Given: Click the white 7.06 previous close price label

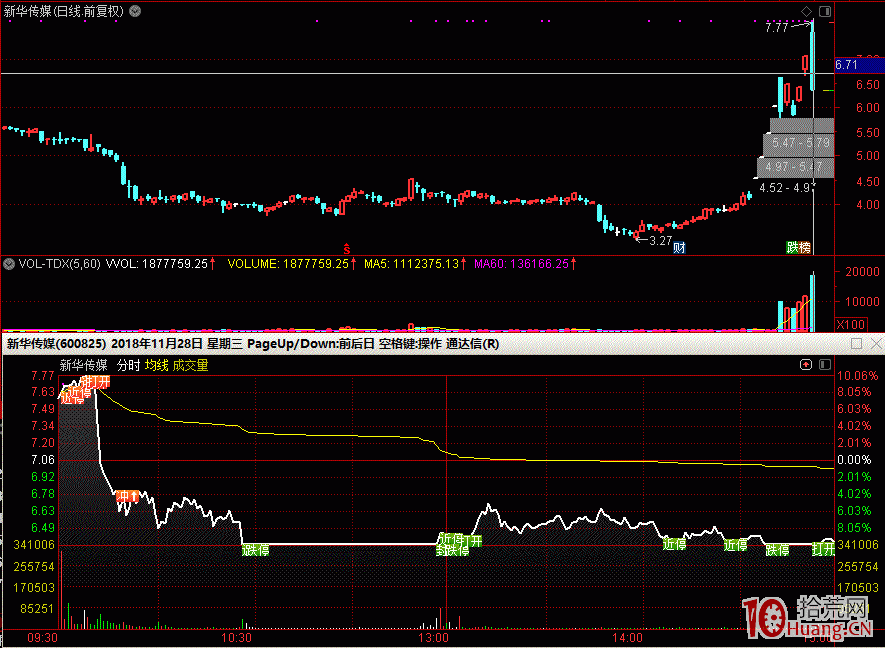Looking at the screenshot, I should click(x=43, y=460).
